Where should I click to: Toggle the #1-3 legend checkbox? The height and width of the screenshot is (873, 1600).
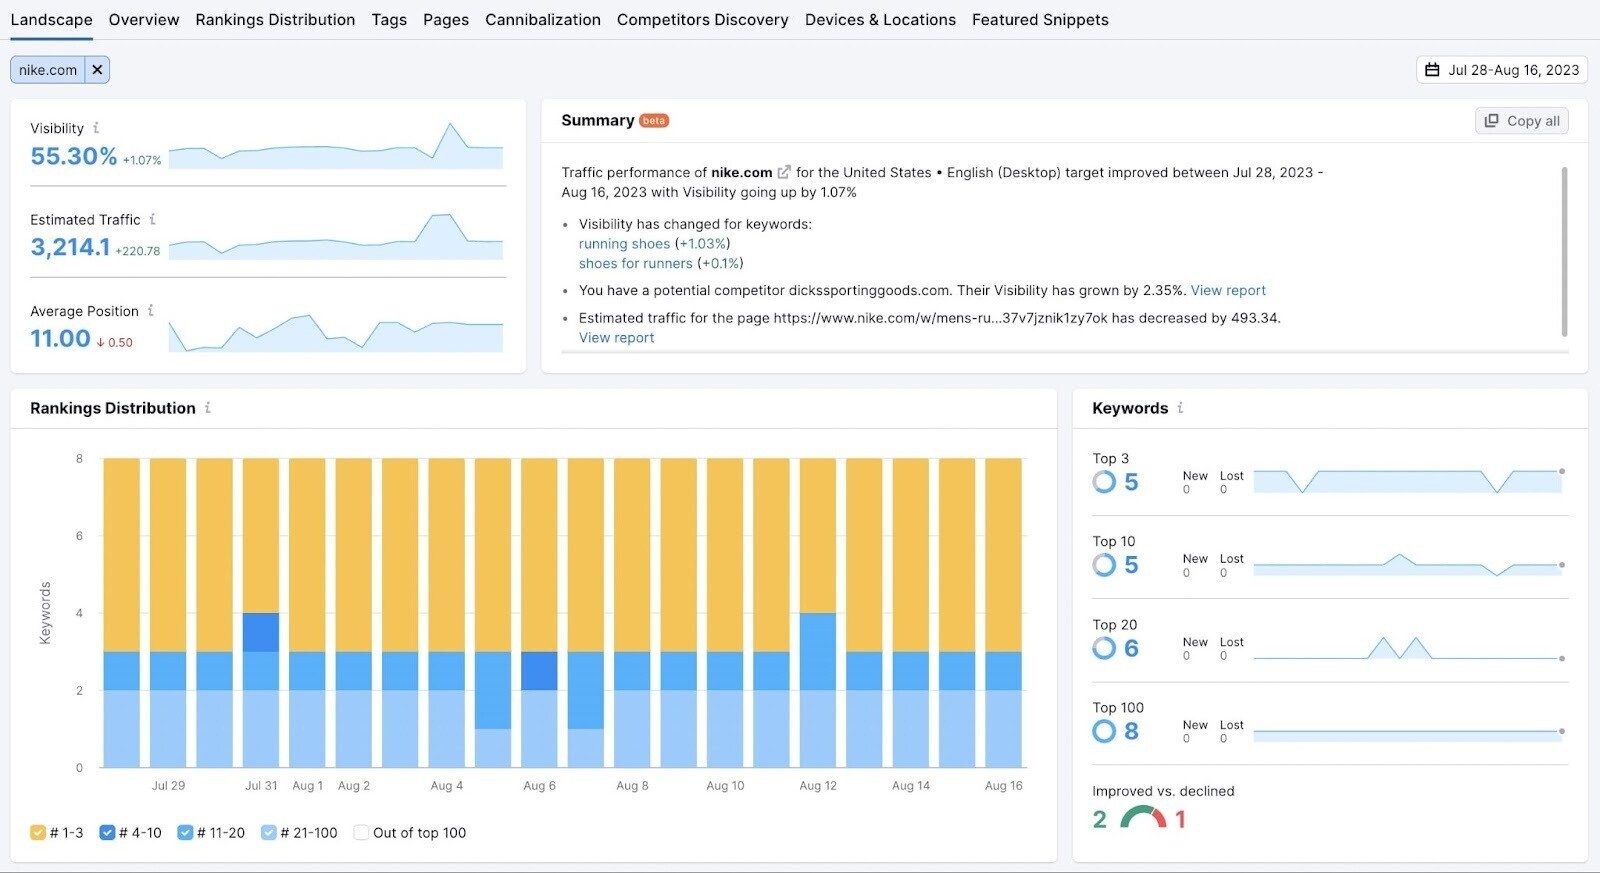tap(38, 832)
